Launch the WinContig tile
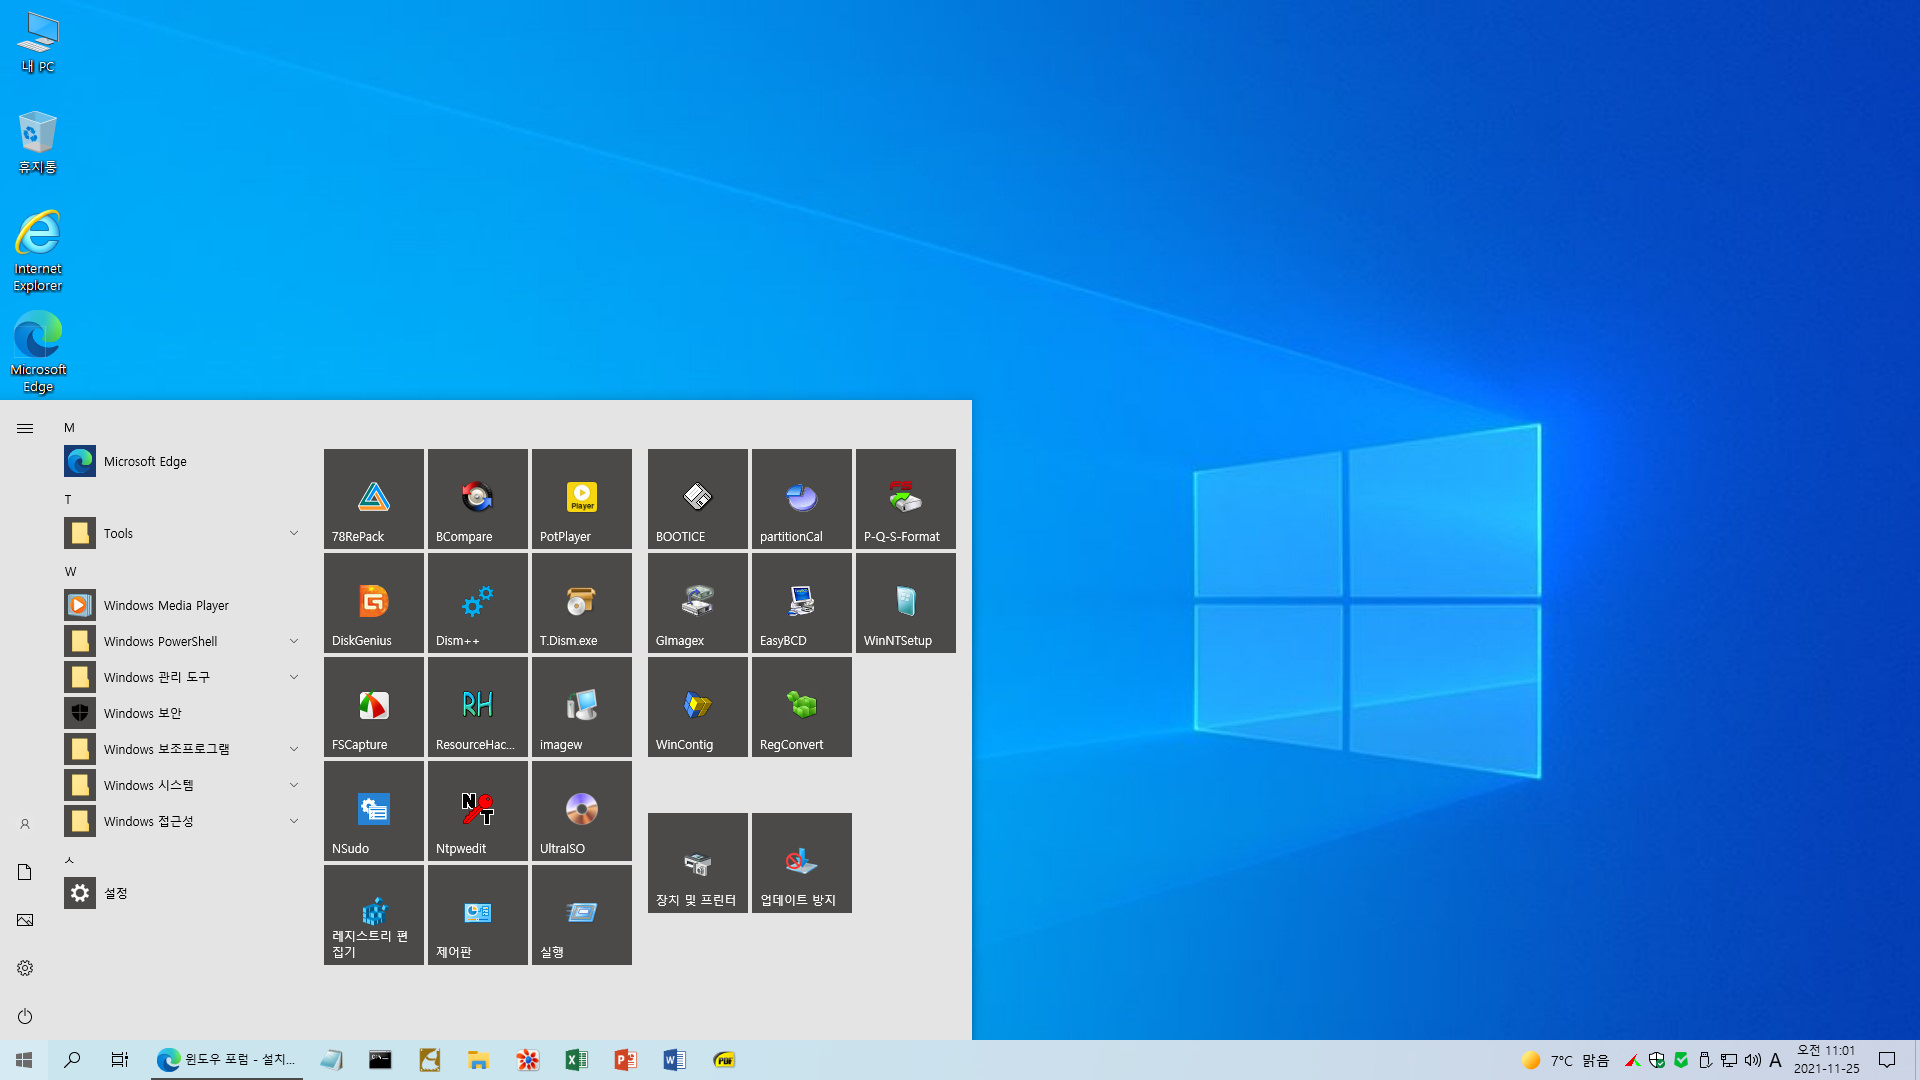 [698, 707]
